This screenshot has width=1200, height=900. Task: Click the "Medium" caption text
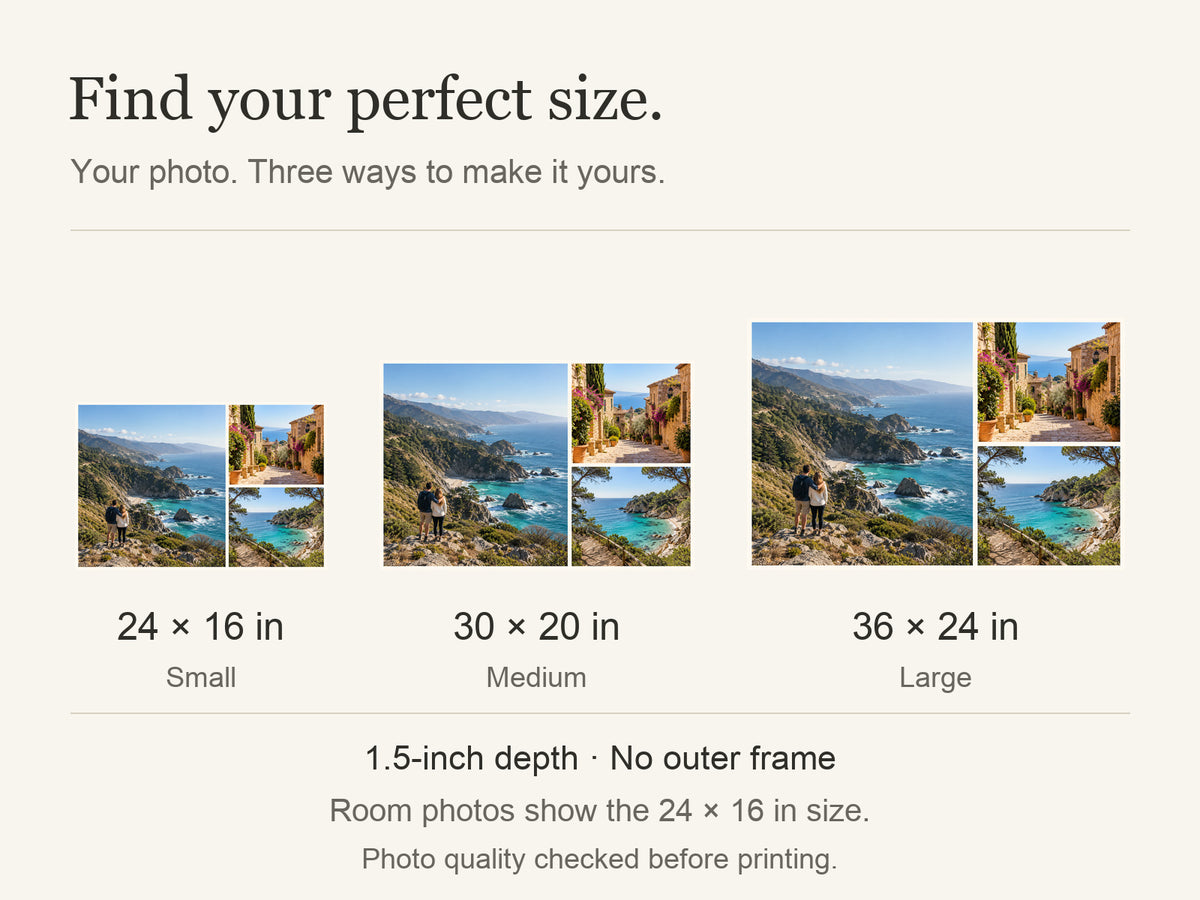537,677
